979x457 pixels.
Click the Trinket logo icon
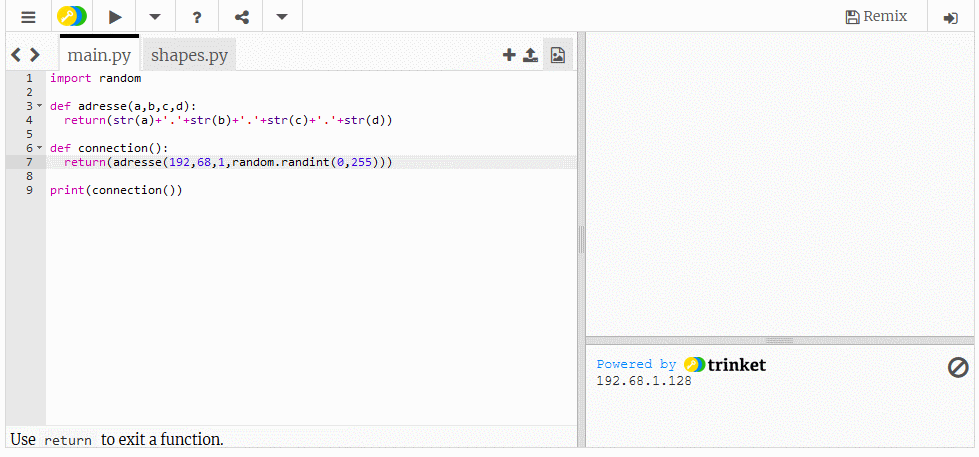[x=72, y=16]
